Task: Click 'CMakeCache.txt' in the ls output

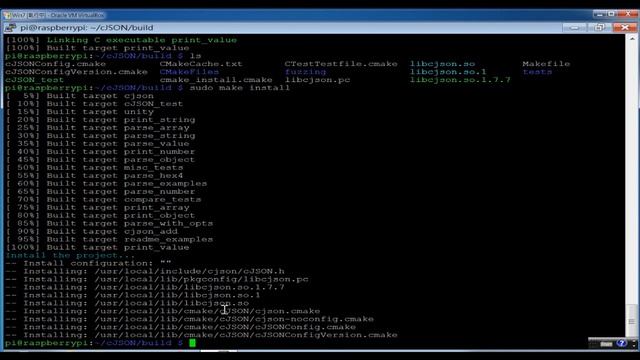Action: tap(201, 64)
